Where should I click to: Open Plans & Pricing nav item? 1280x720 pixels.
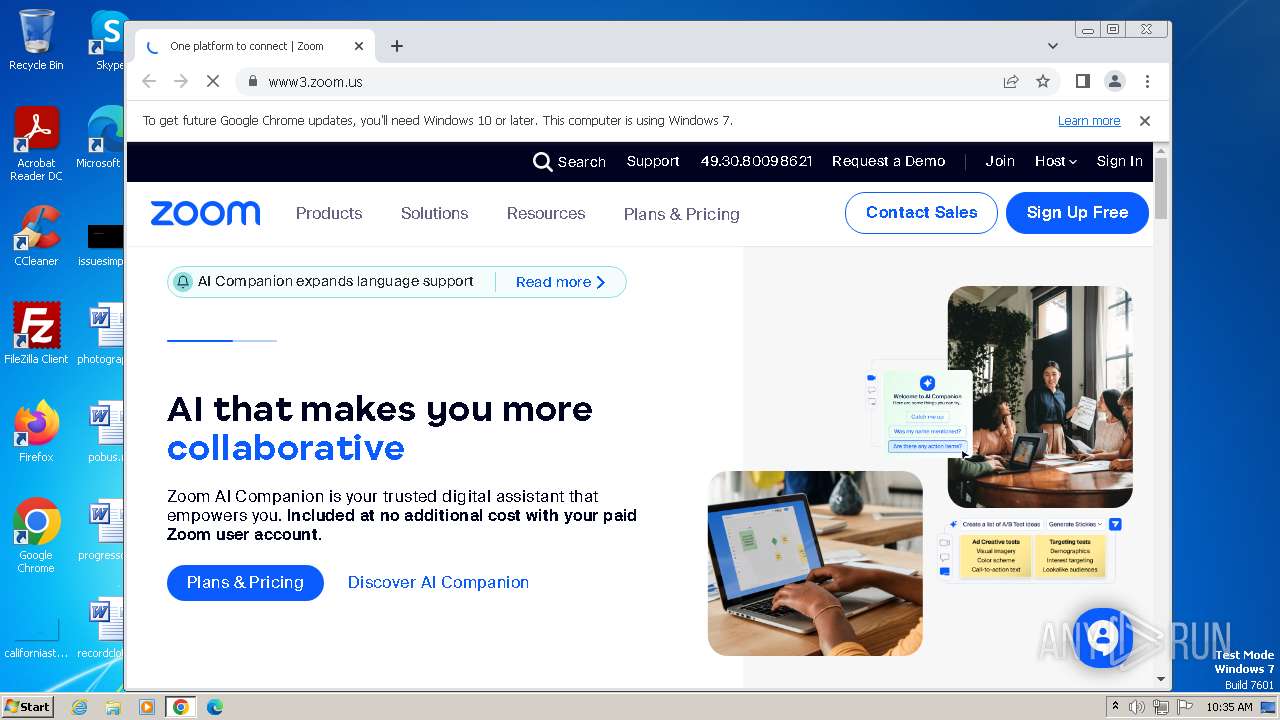click(682, 214)
